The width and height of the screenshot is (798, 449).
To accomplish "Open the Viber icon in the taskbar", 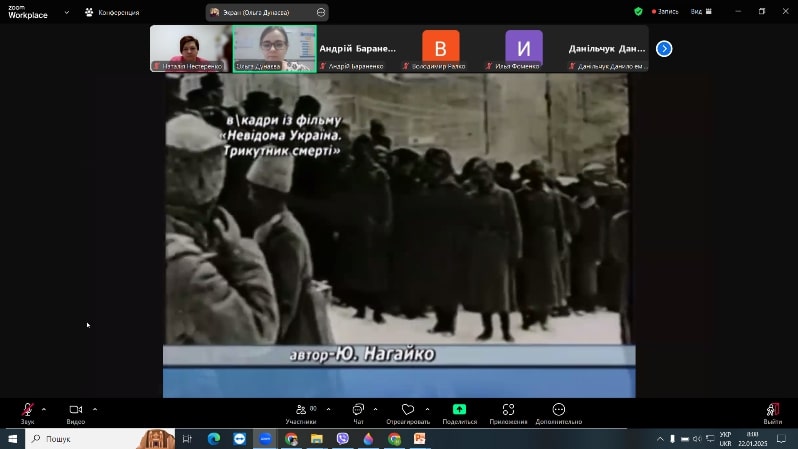I will pyautogui.click(x=343, y=439).
